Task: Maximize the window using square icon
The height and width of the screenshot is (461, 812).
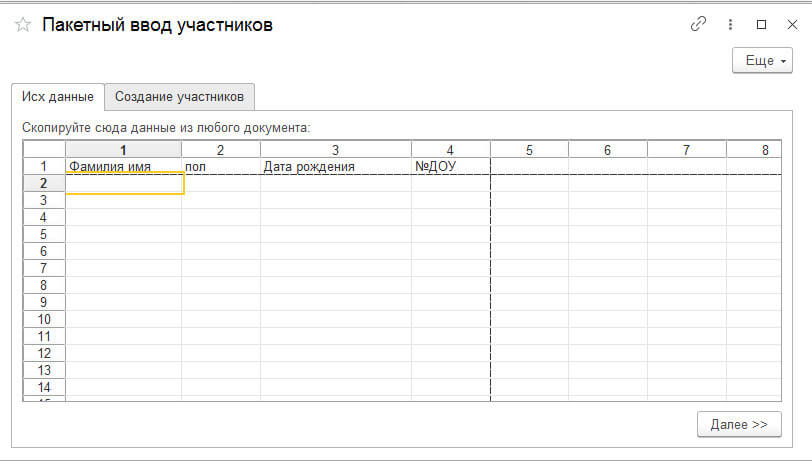Action: [x=761, y=24]
